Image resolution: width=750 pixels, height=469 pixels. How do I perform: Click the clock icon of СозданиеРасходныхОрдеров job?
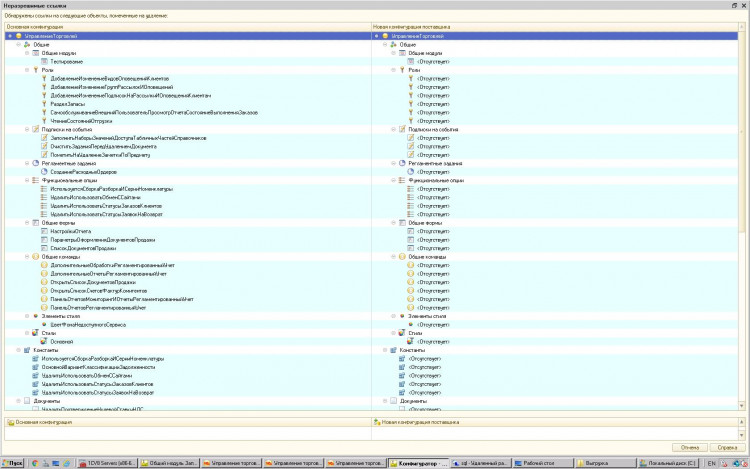[44, 172]
